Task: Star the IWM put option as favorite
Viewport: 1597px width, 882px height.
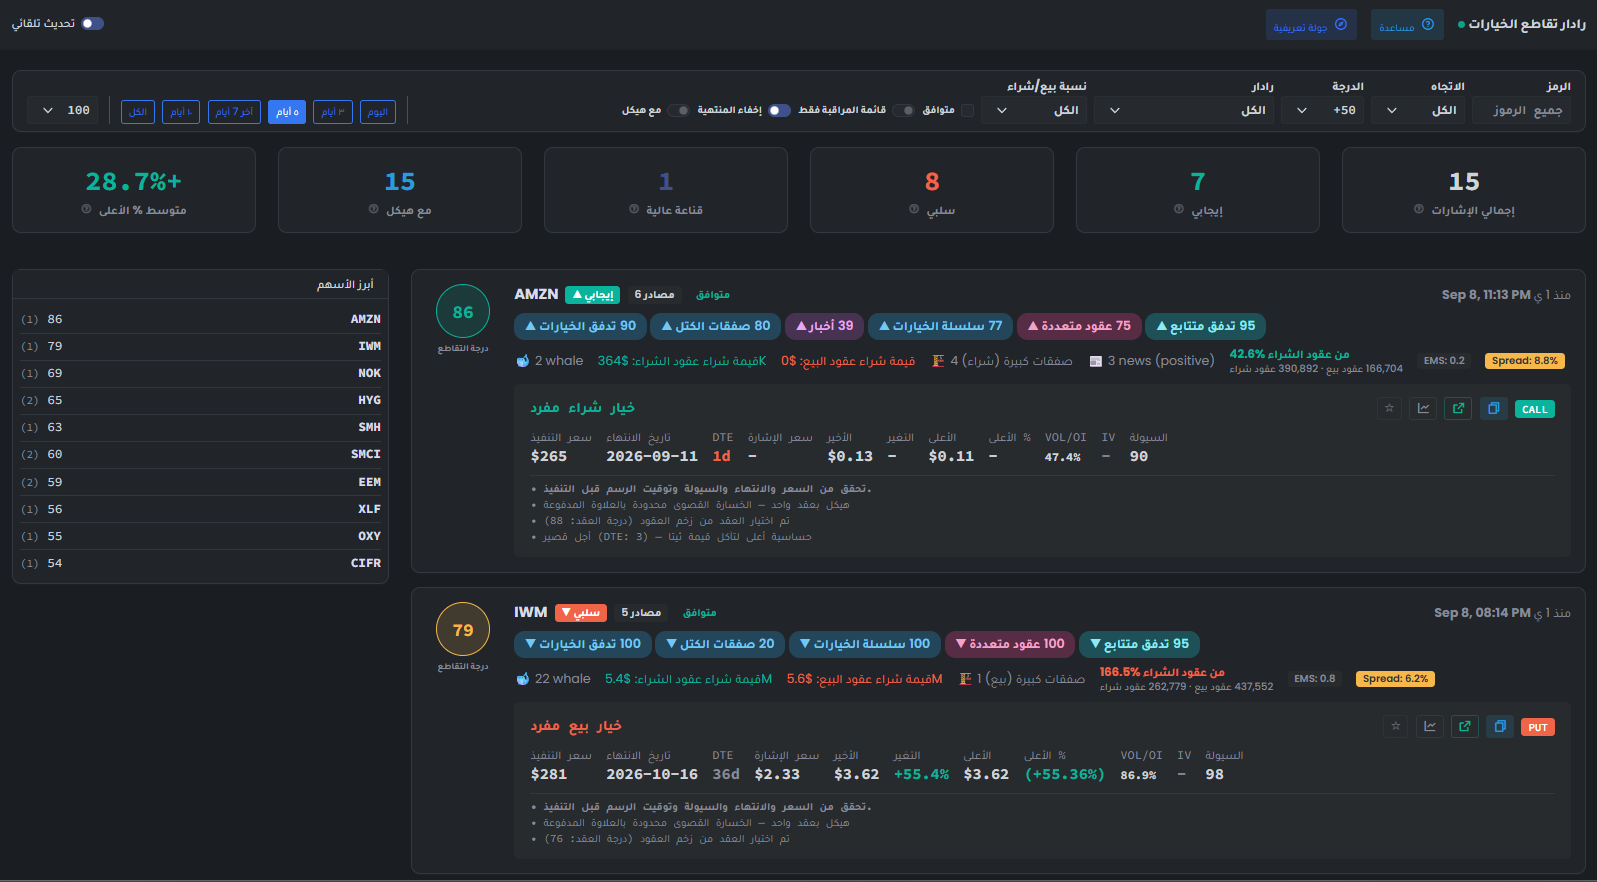Action: pyautogui.click(x=1396, y=726)
